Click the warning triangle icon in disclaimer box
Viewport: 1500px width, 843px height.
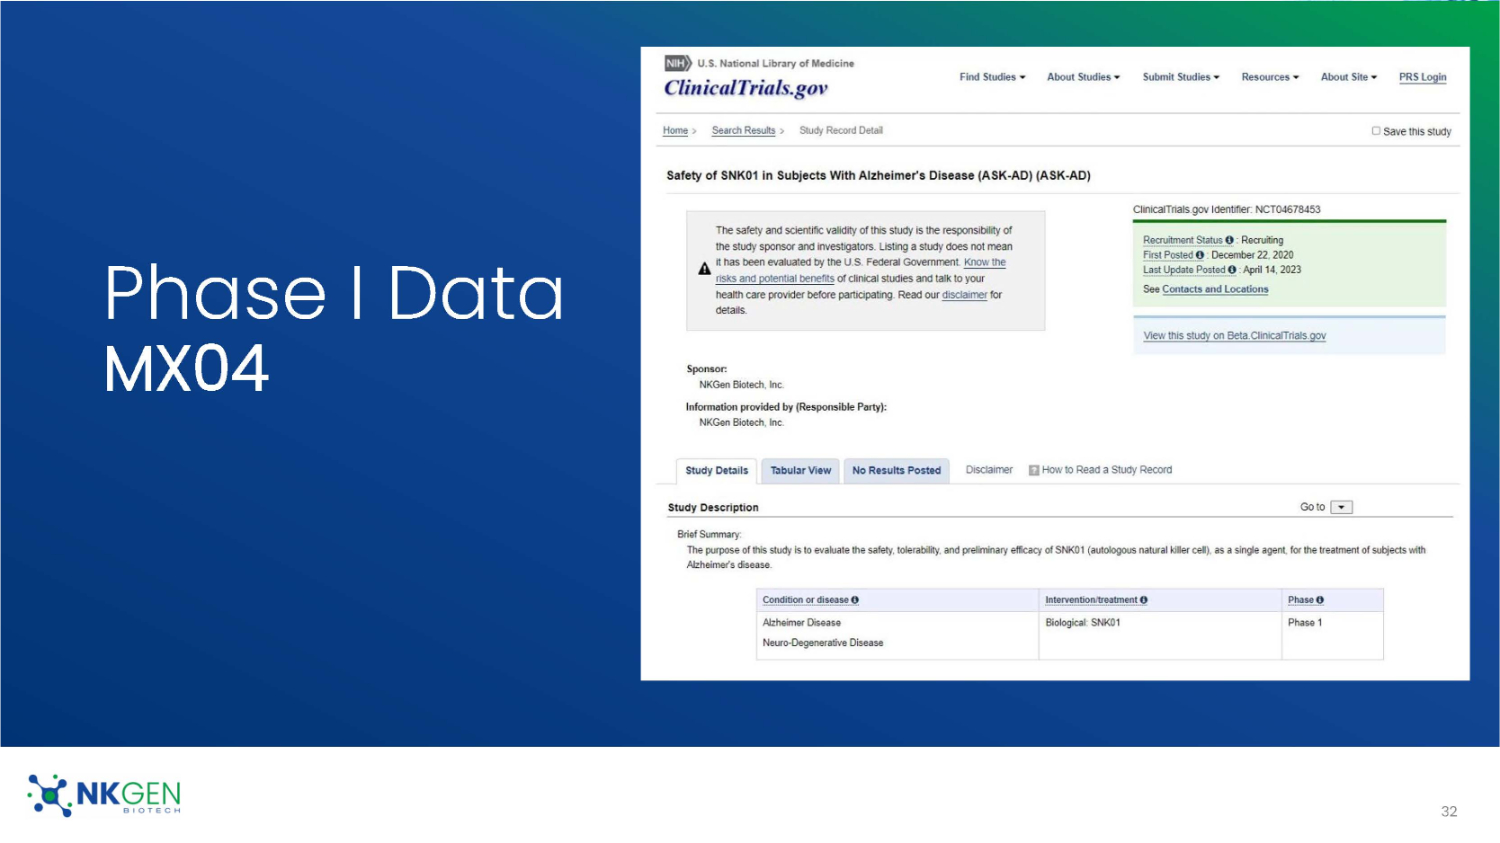pos(704,269)
